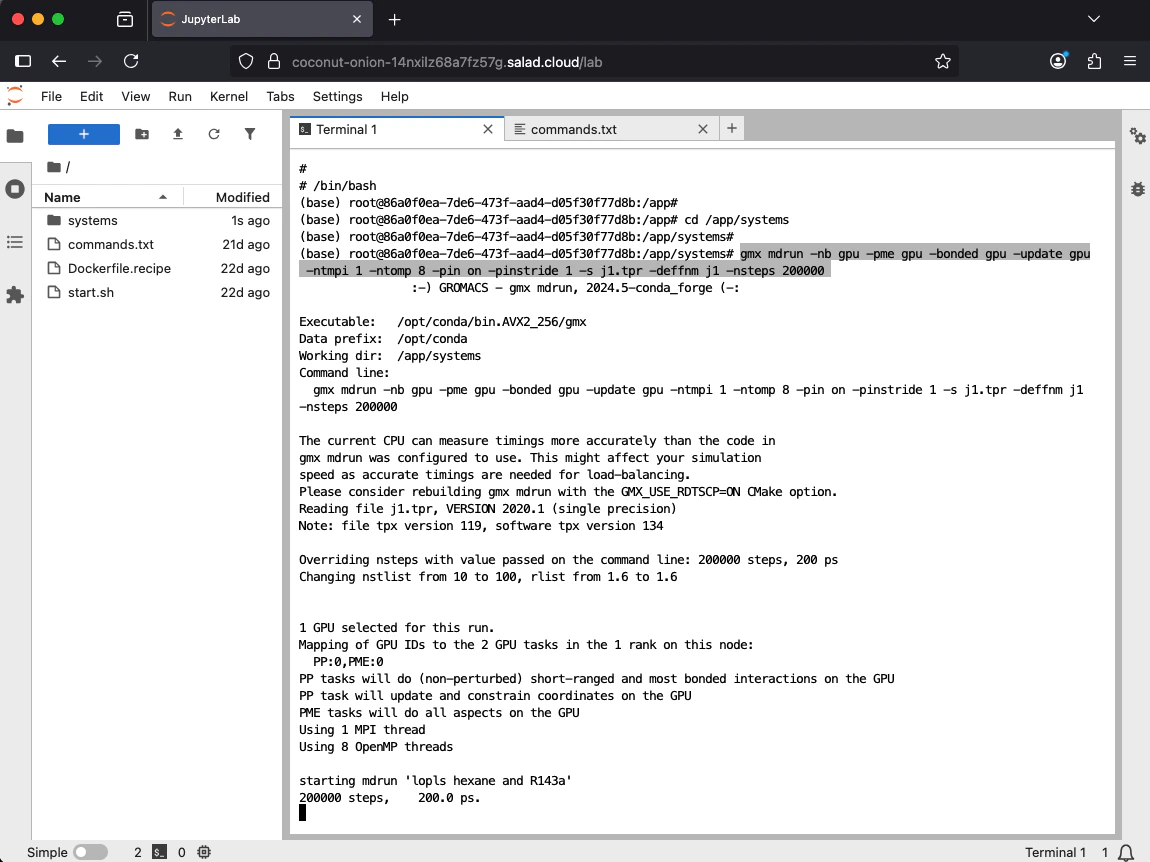Click the site security padlock icon
The image size is (1150, 862).
(274, 62)
